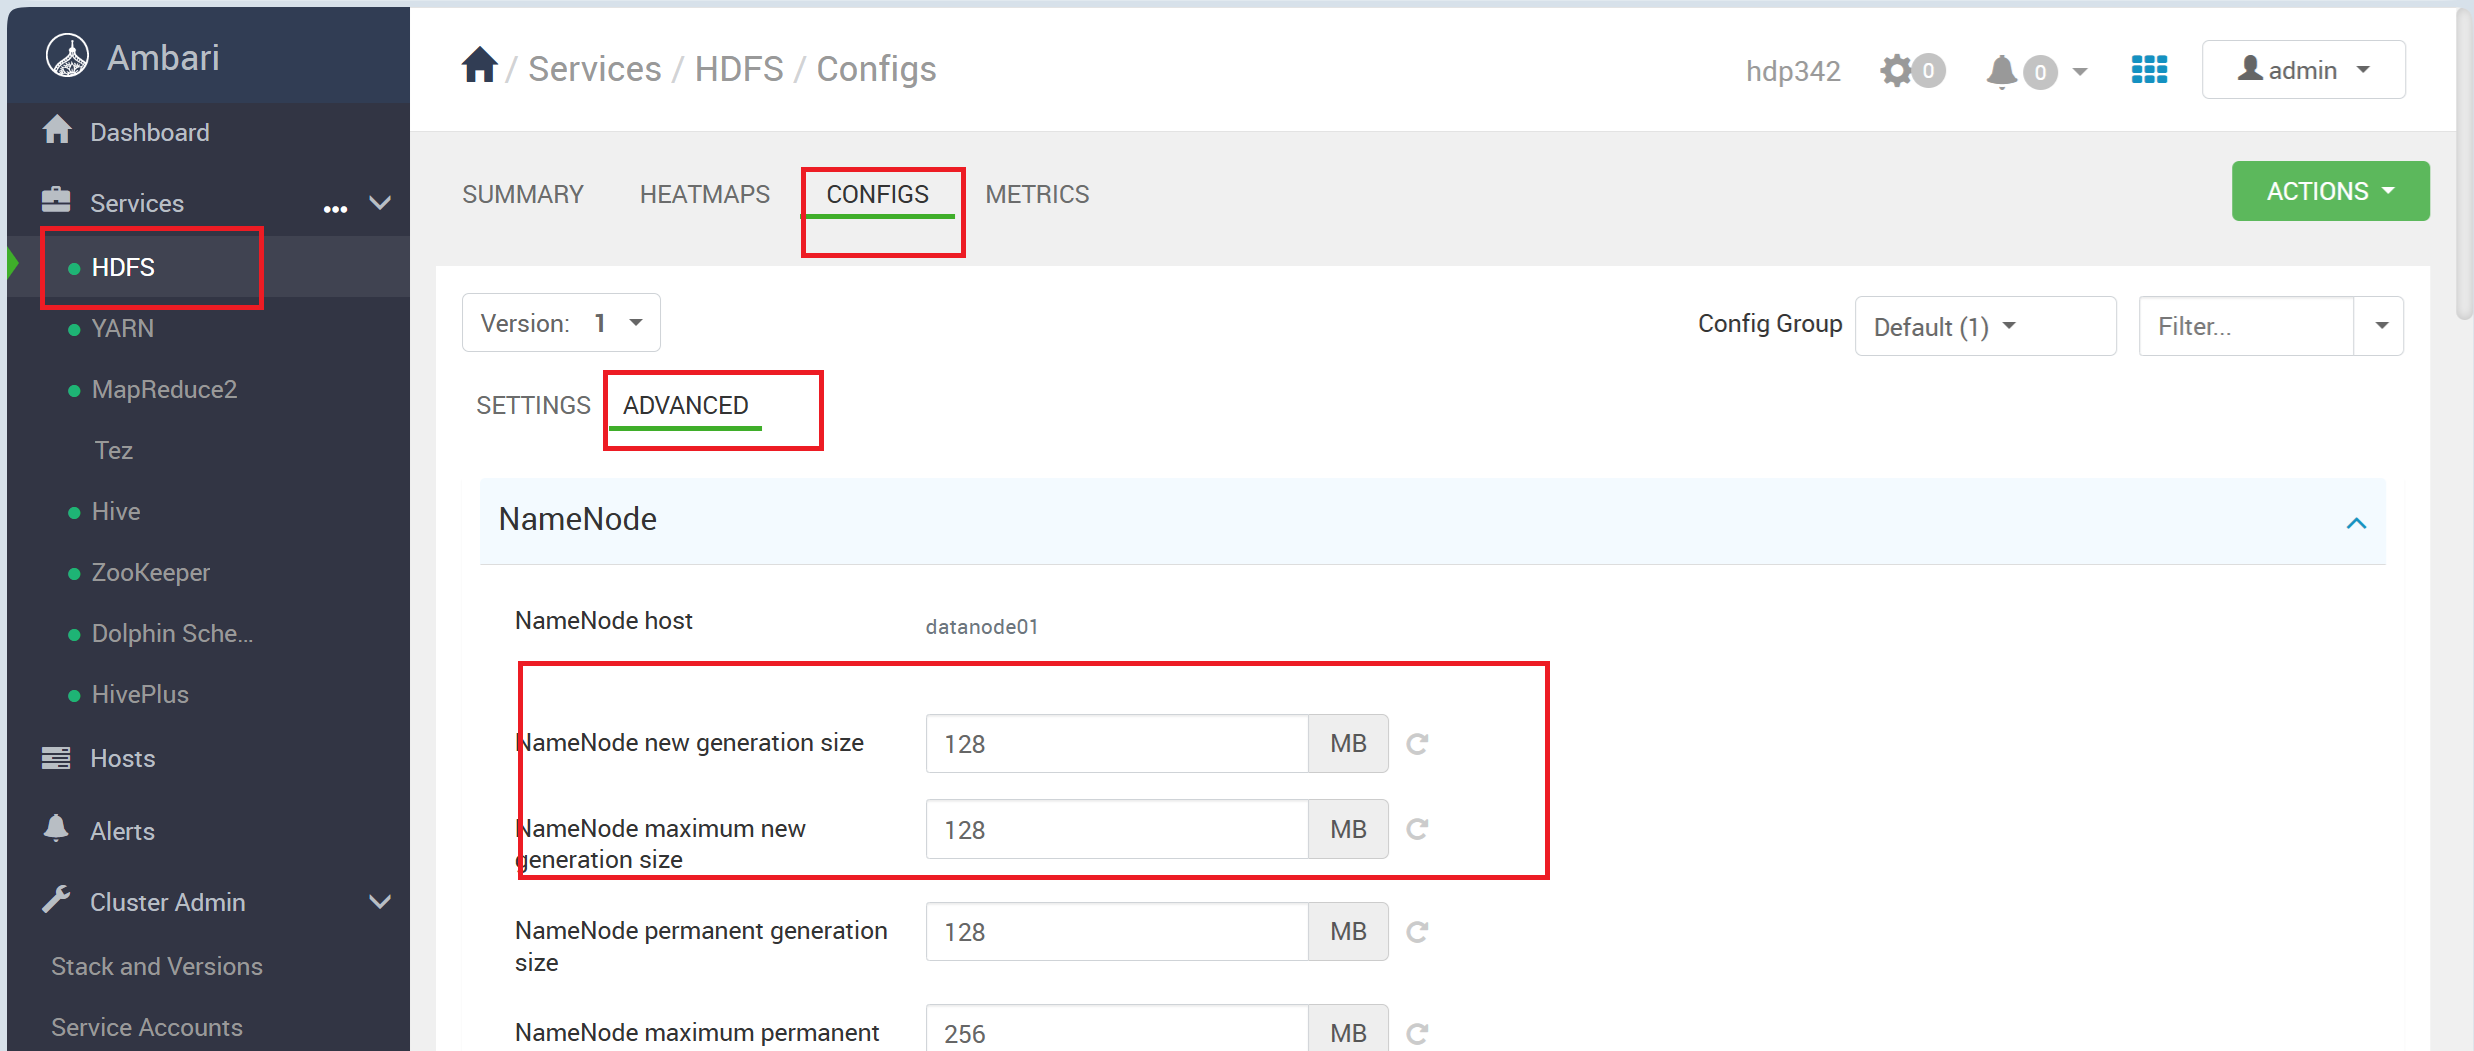
Task: Undo NameNode permanent generation size value
Action: [1417, 932]
